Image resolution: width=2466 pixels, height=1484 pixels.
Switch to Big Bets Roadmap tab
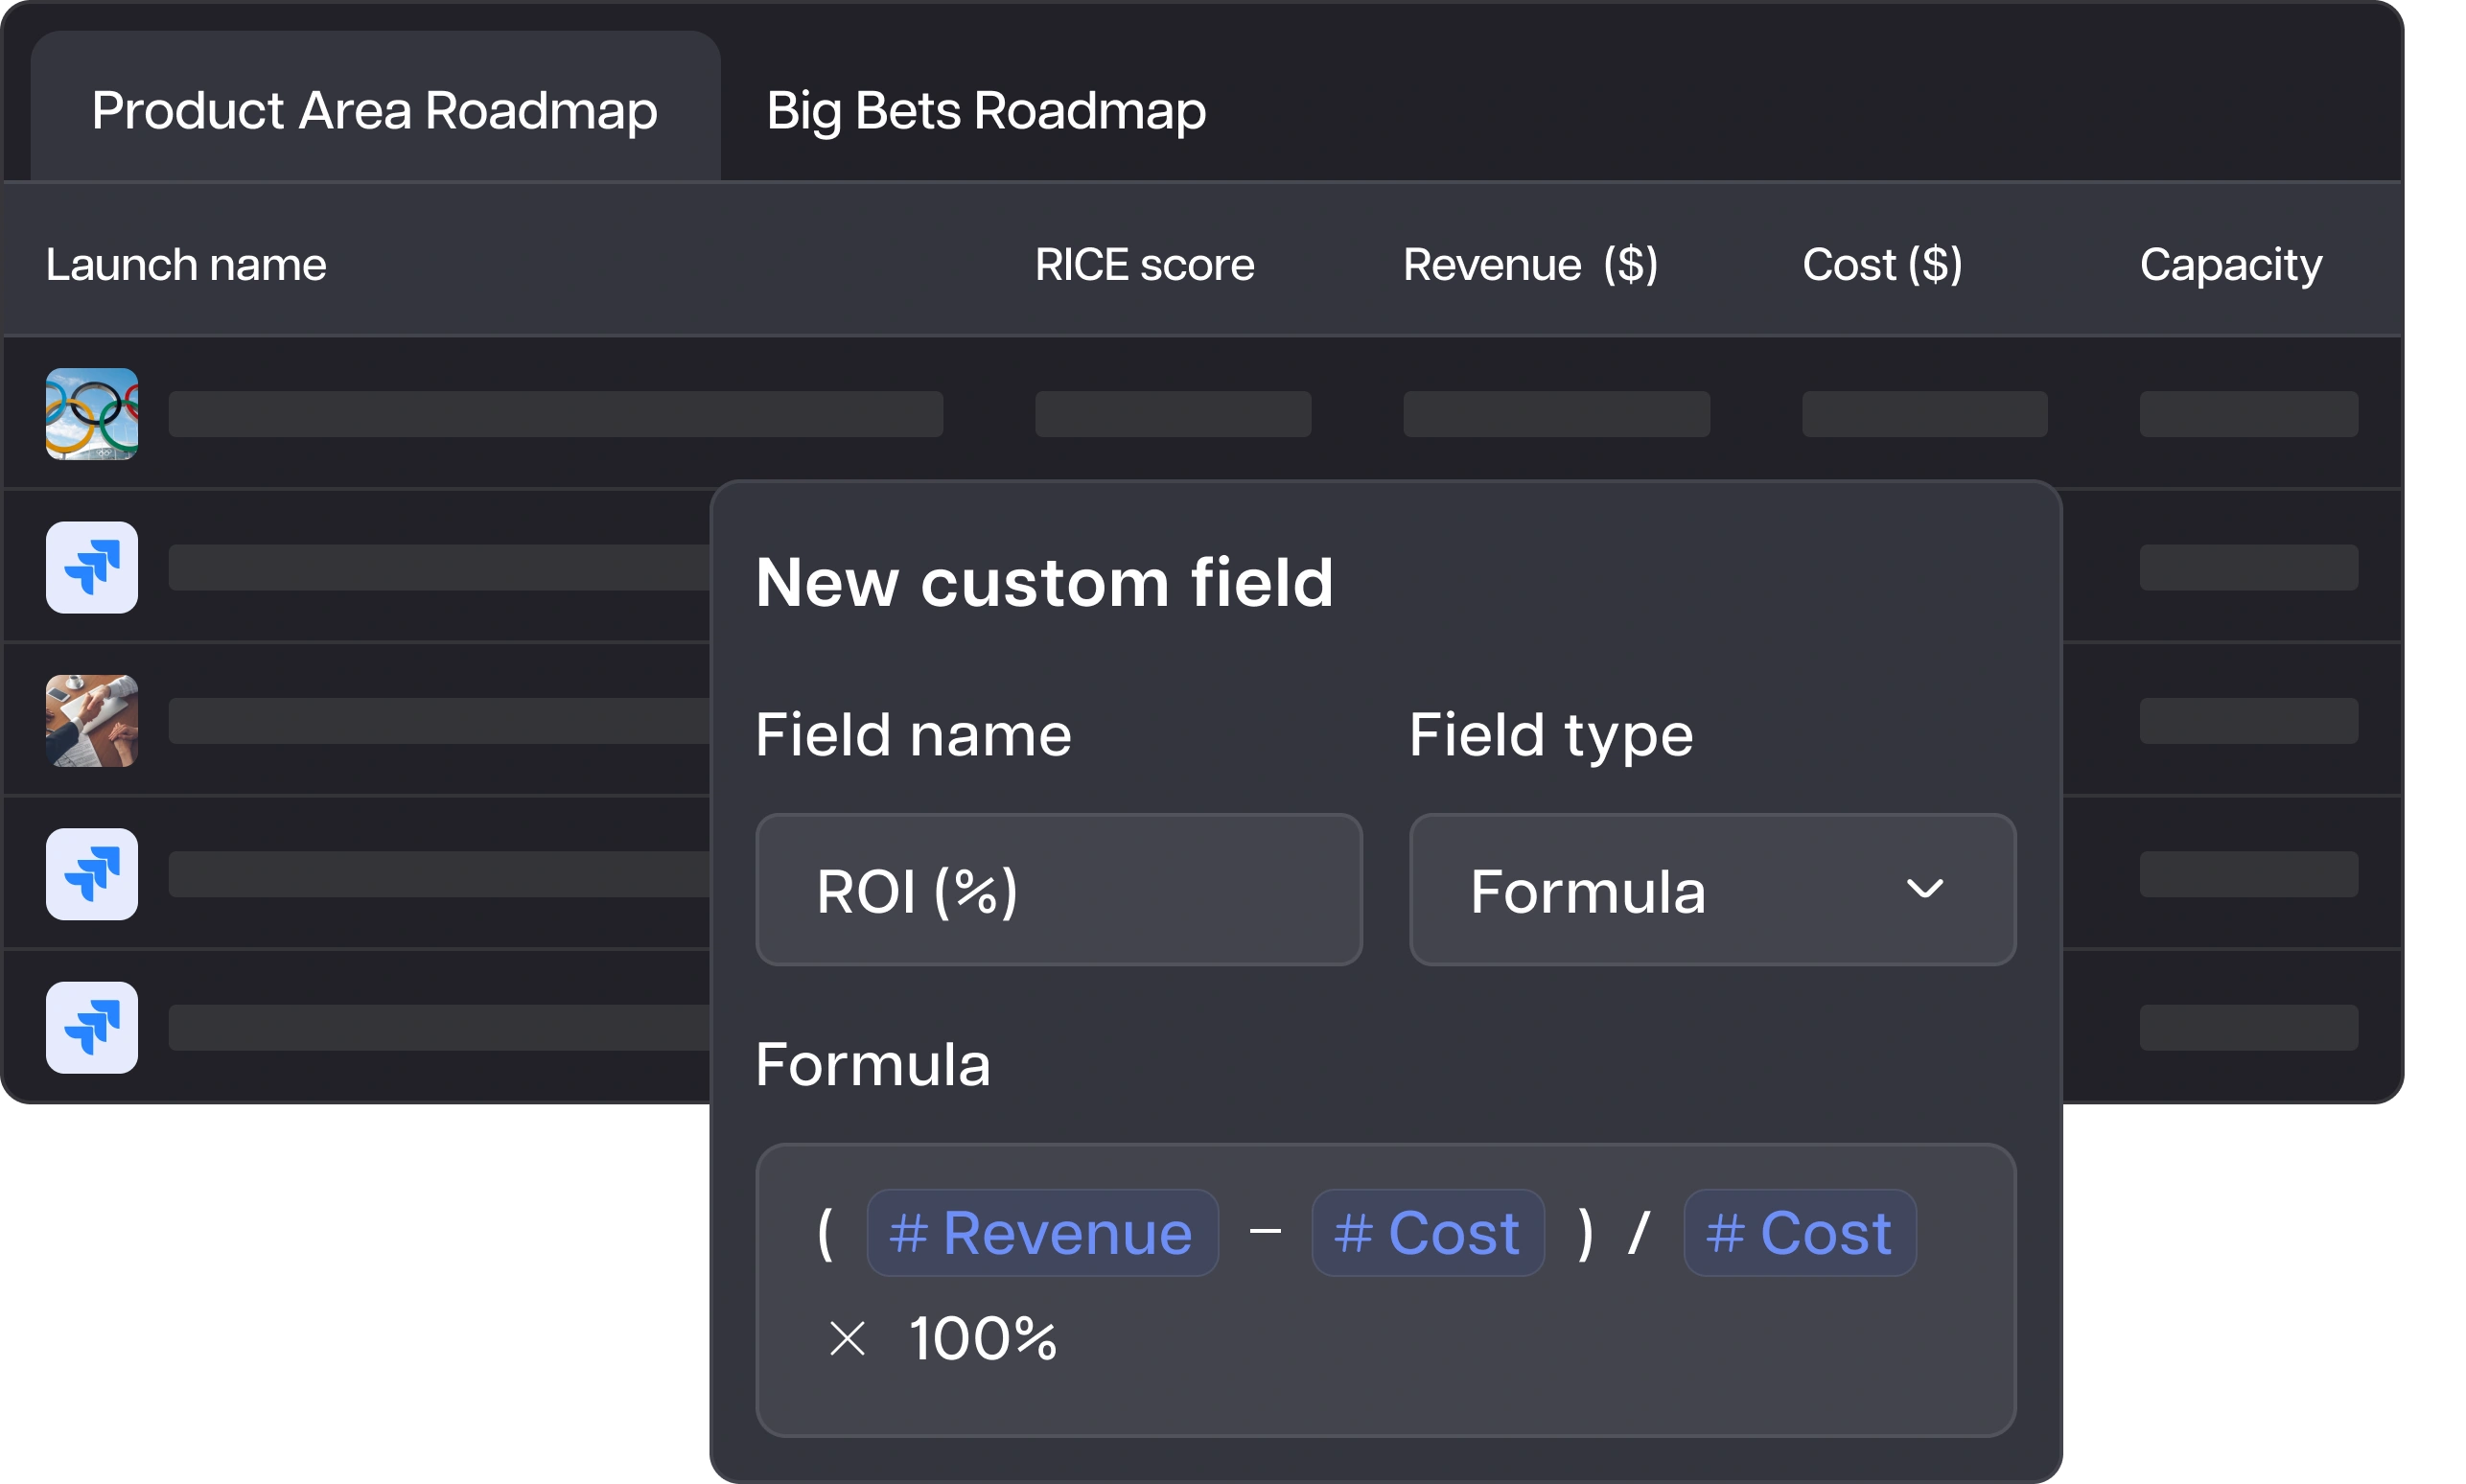985,110
